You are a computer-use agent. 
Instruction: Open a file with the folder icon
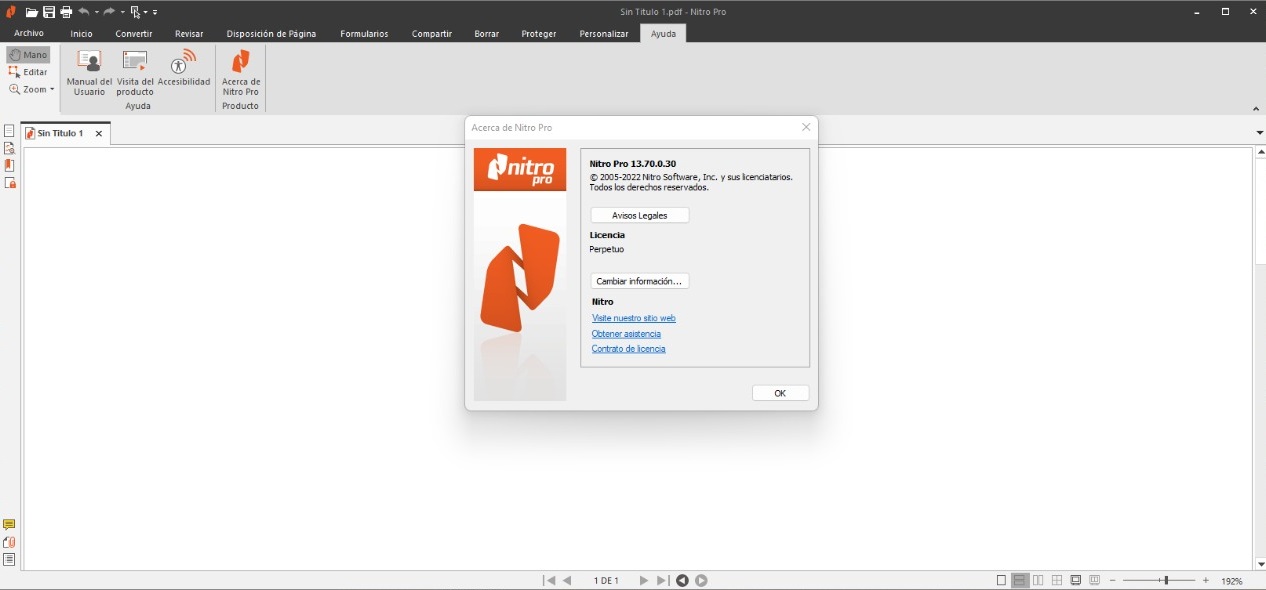[x=32, y=12]
